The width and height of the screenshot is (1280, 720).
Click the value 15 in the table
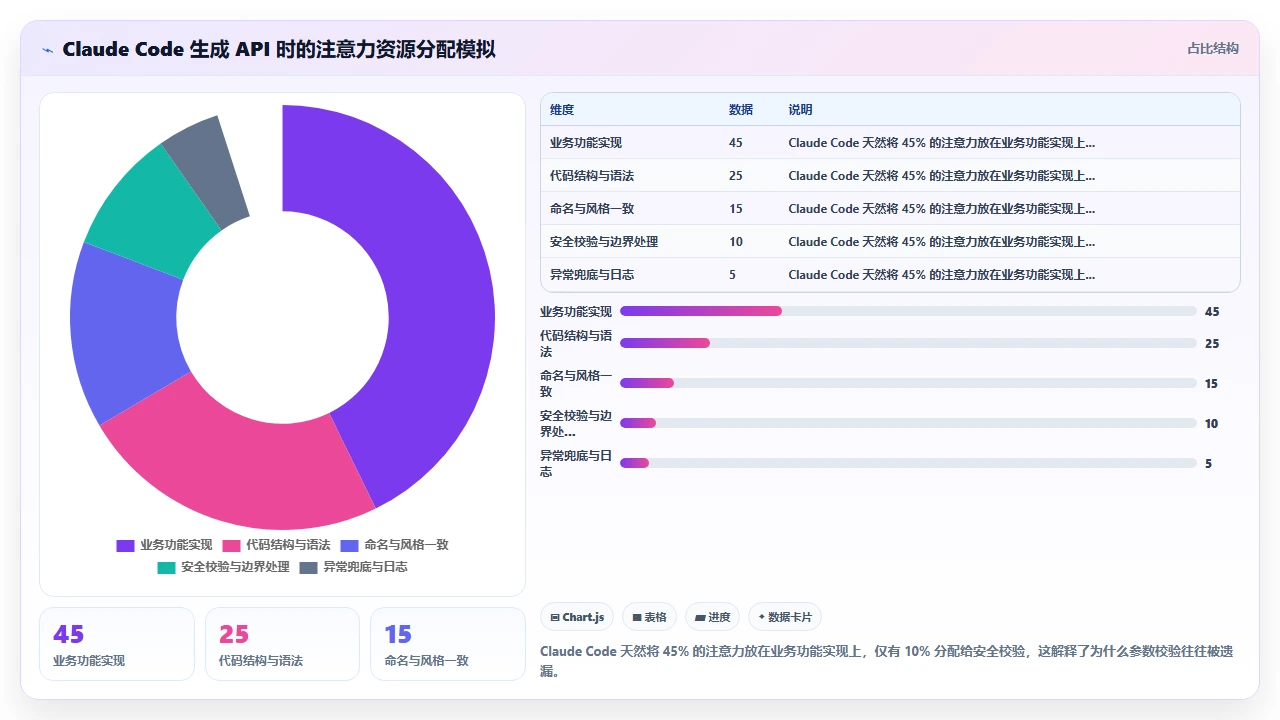point(736,209)
